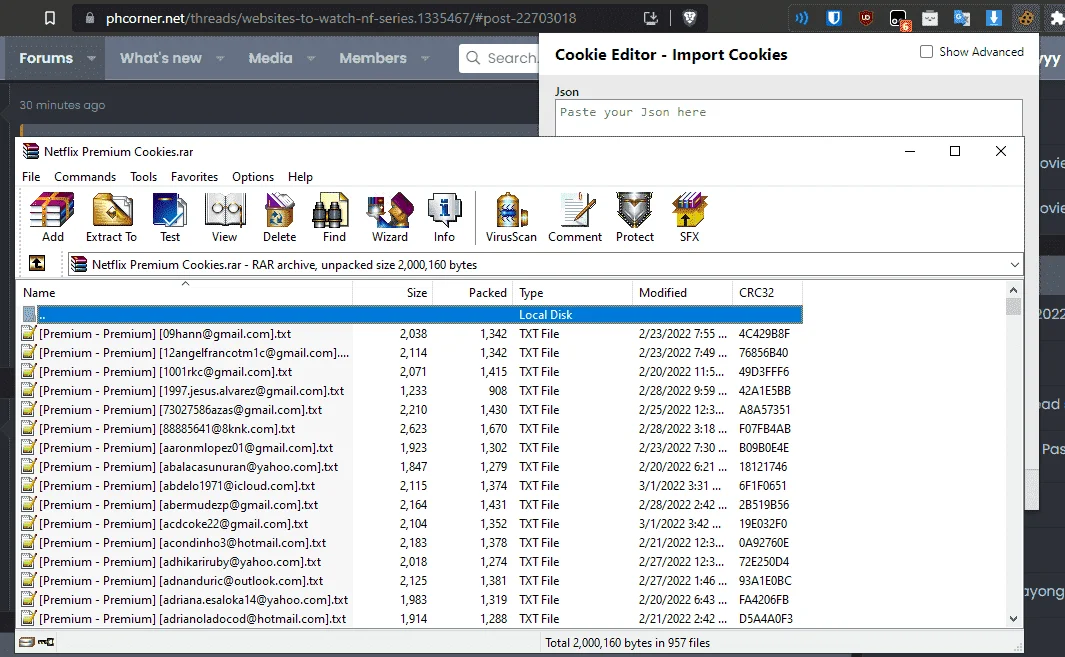The image size is (1065, 657).
Task: Open the Media navigation link
Action: (x=270, y=58)
